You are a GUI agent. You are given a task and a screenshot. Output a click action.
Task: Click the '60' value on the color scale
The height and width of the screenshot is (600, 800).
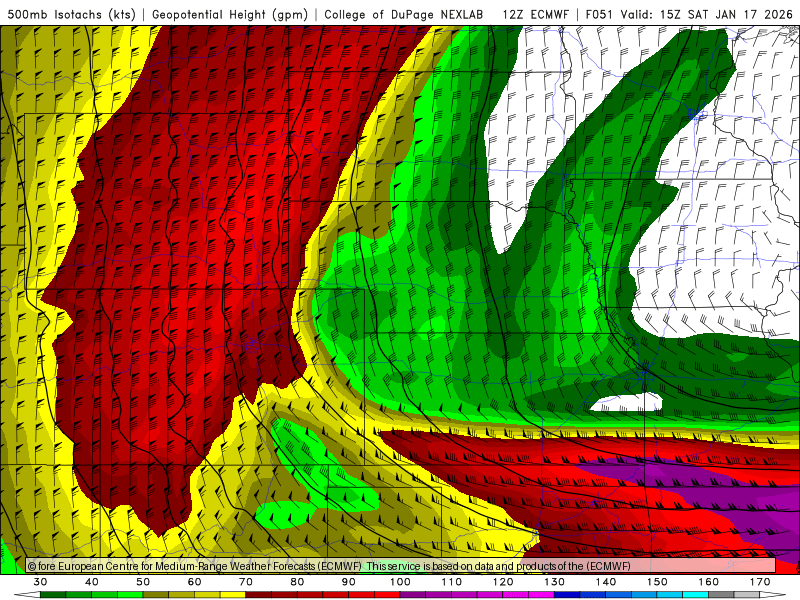pyautogui.click(x=194, y=582)
